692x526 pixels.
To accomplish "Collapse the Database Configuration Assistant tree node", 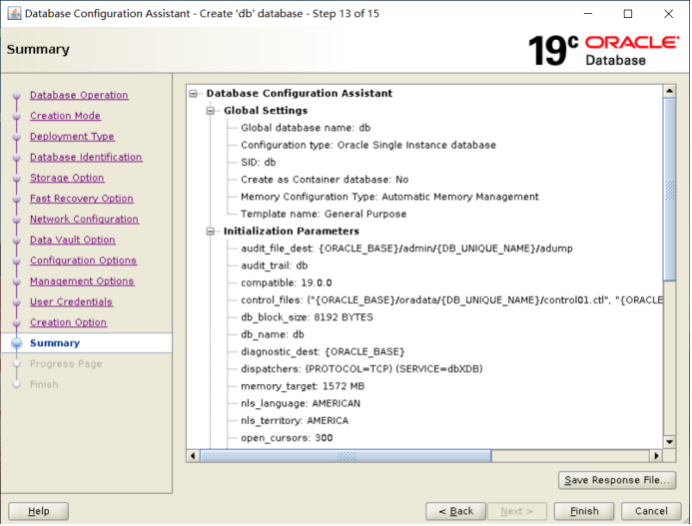I will click(x=193, y=94).
